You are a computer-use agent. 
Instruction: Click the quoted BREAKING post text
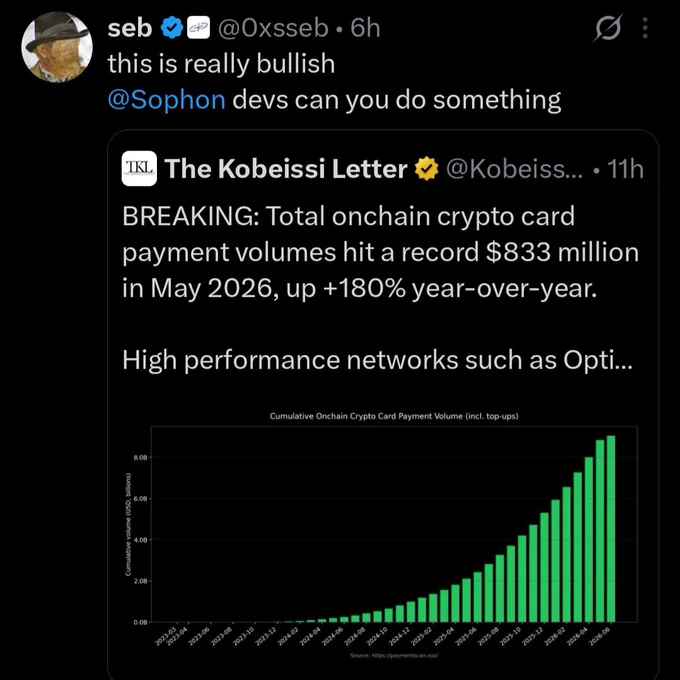point(381,252)
